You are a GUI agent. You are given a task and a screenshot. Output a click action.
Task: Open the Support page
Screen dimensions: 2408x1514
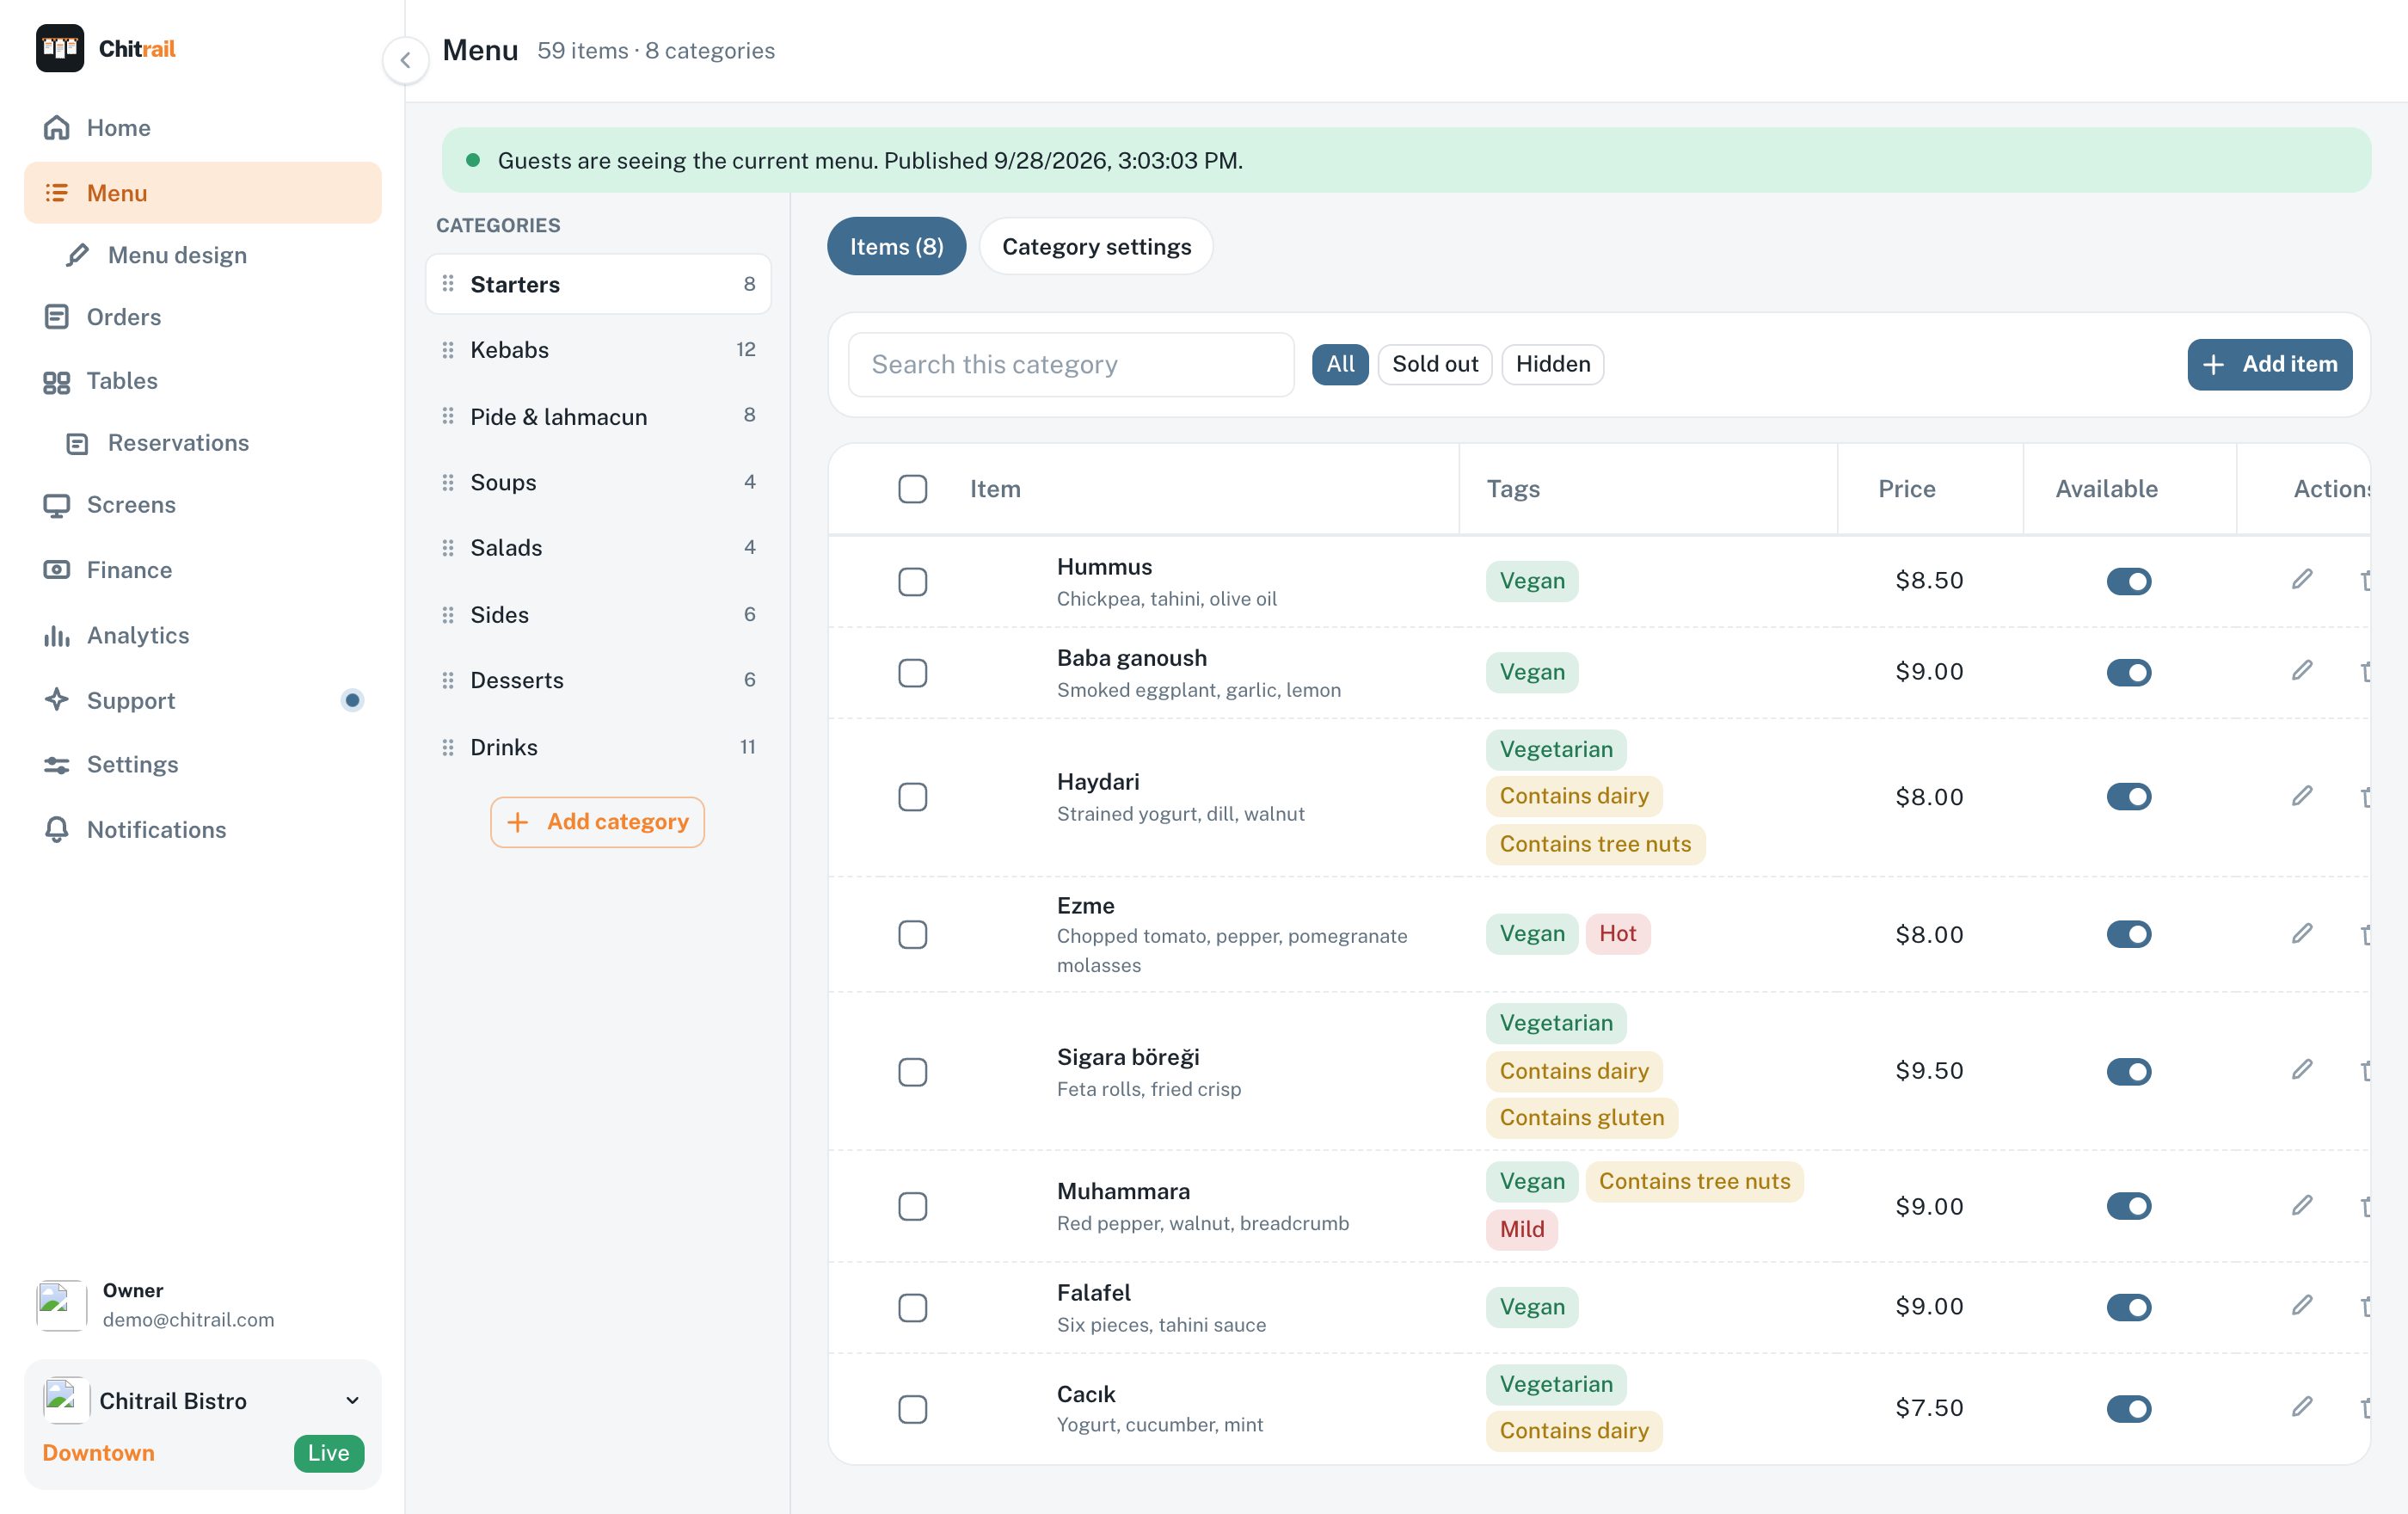pos(203,700)
